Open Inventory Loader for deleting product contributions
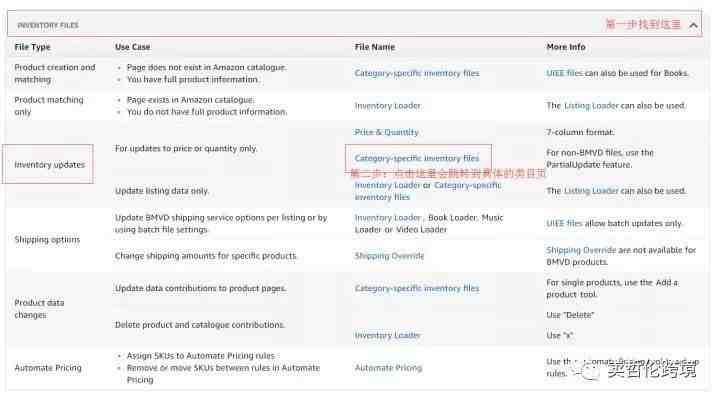 [387, 335]
